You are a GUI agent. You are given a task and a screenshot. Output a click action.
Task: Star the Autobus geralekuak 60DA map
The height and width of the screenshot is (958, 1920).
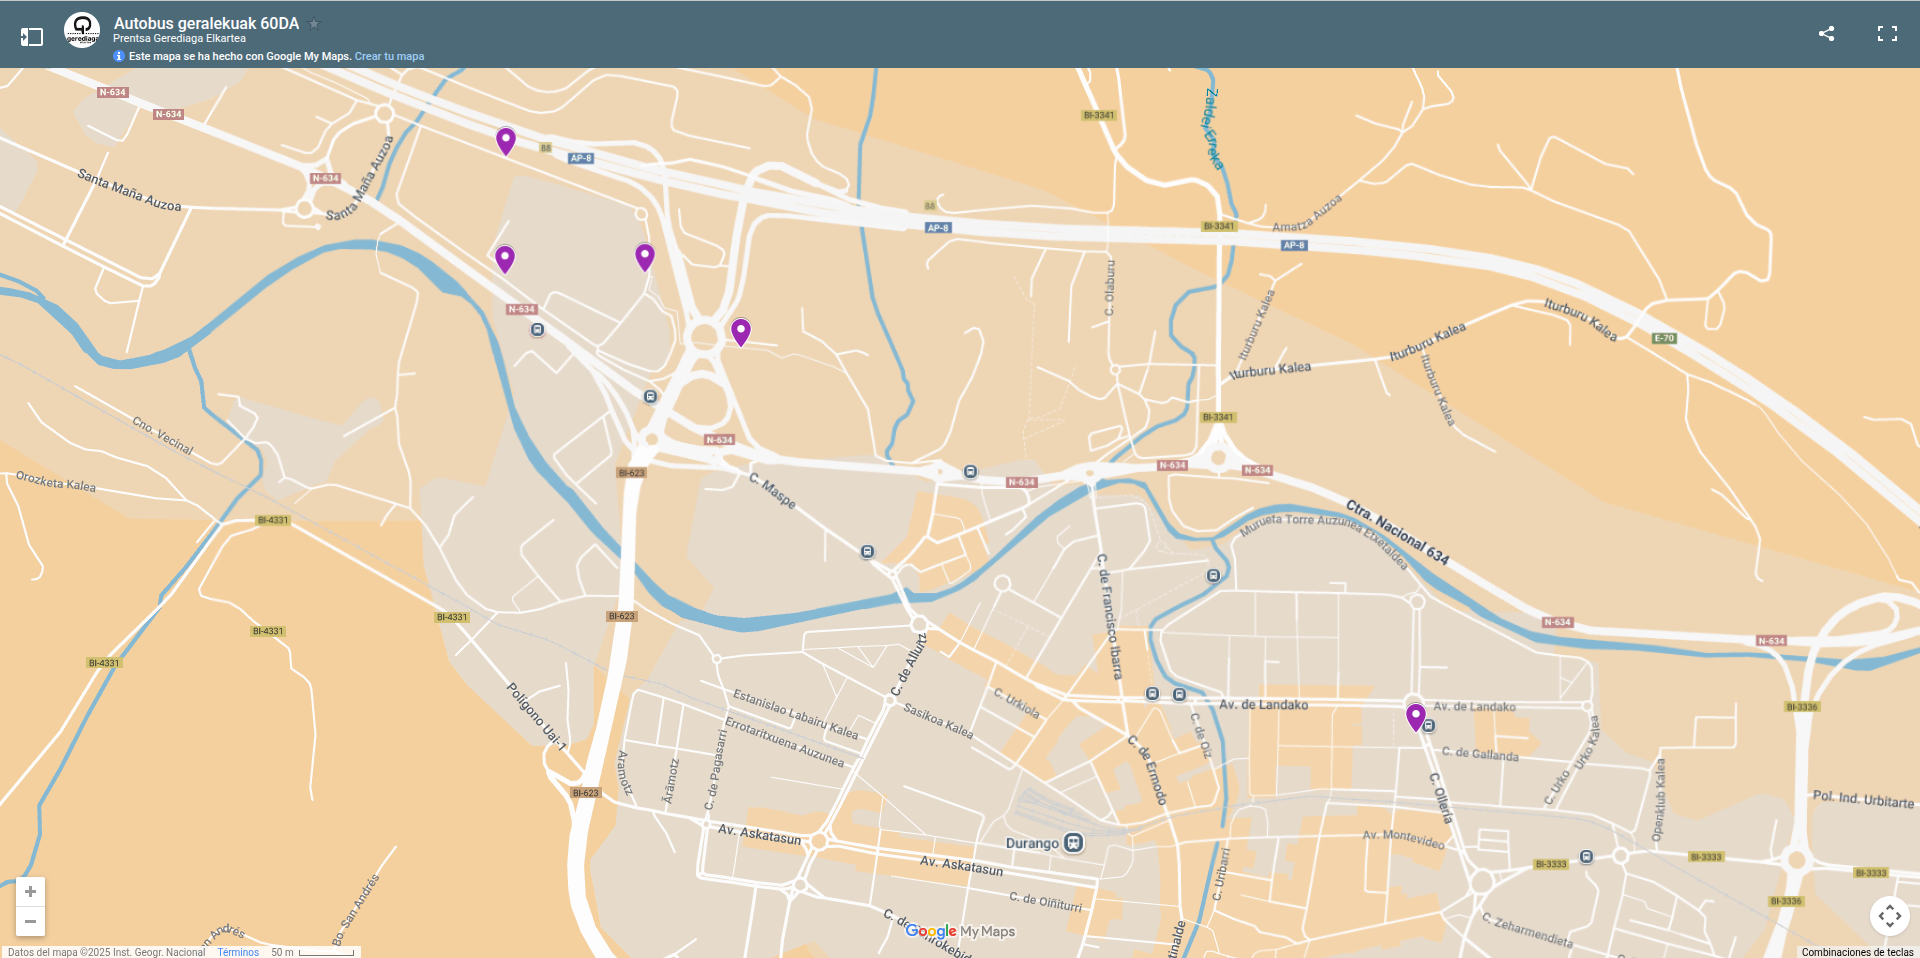click(x=314, y=23)
